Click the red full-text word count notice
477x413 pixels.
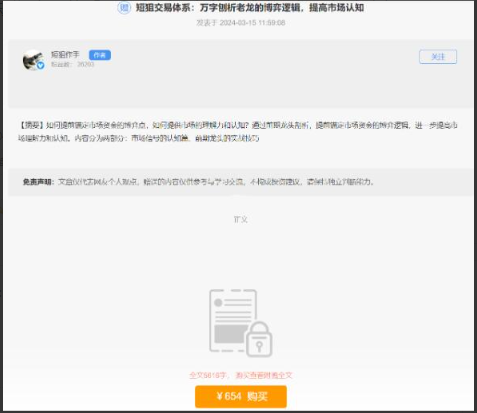pyautogui.click(x=241, y=375)
